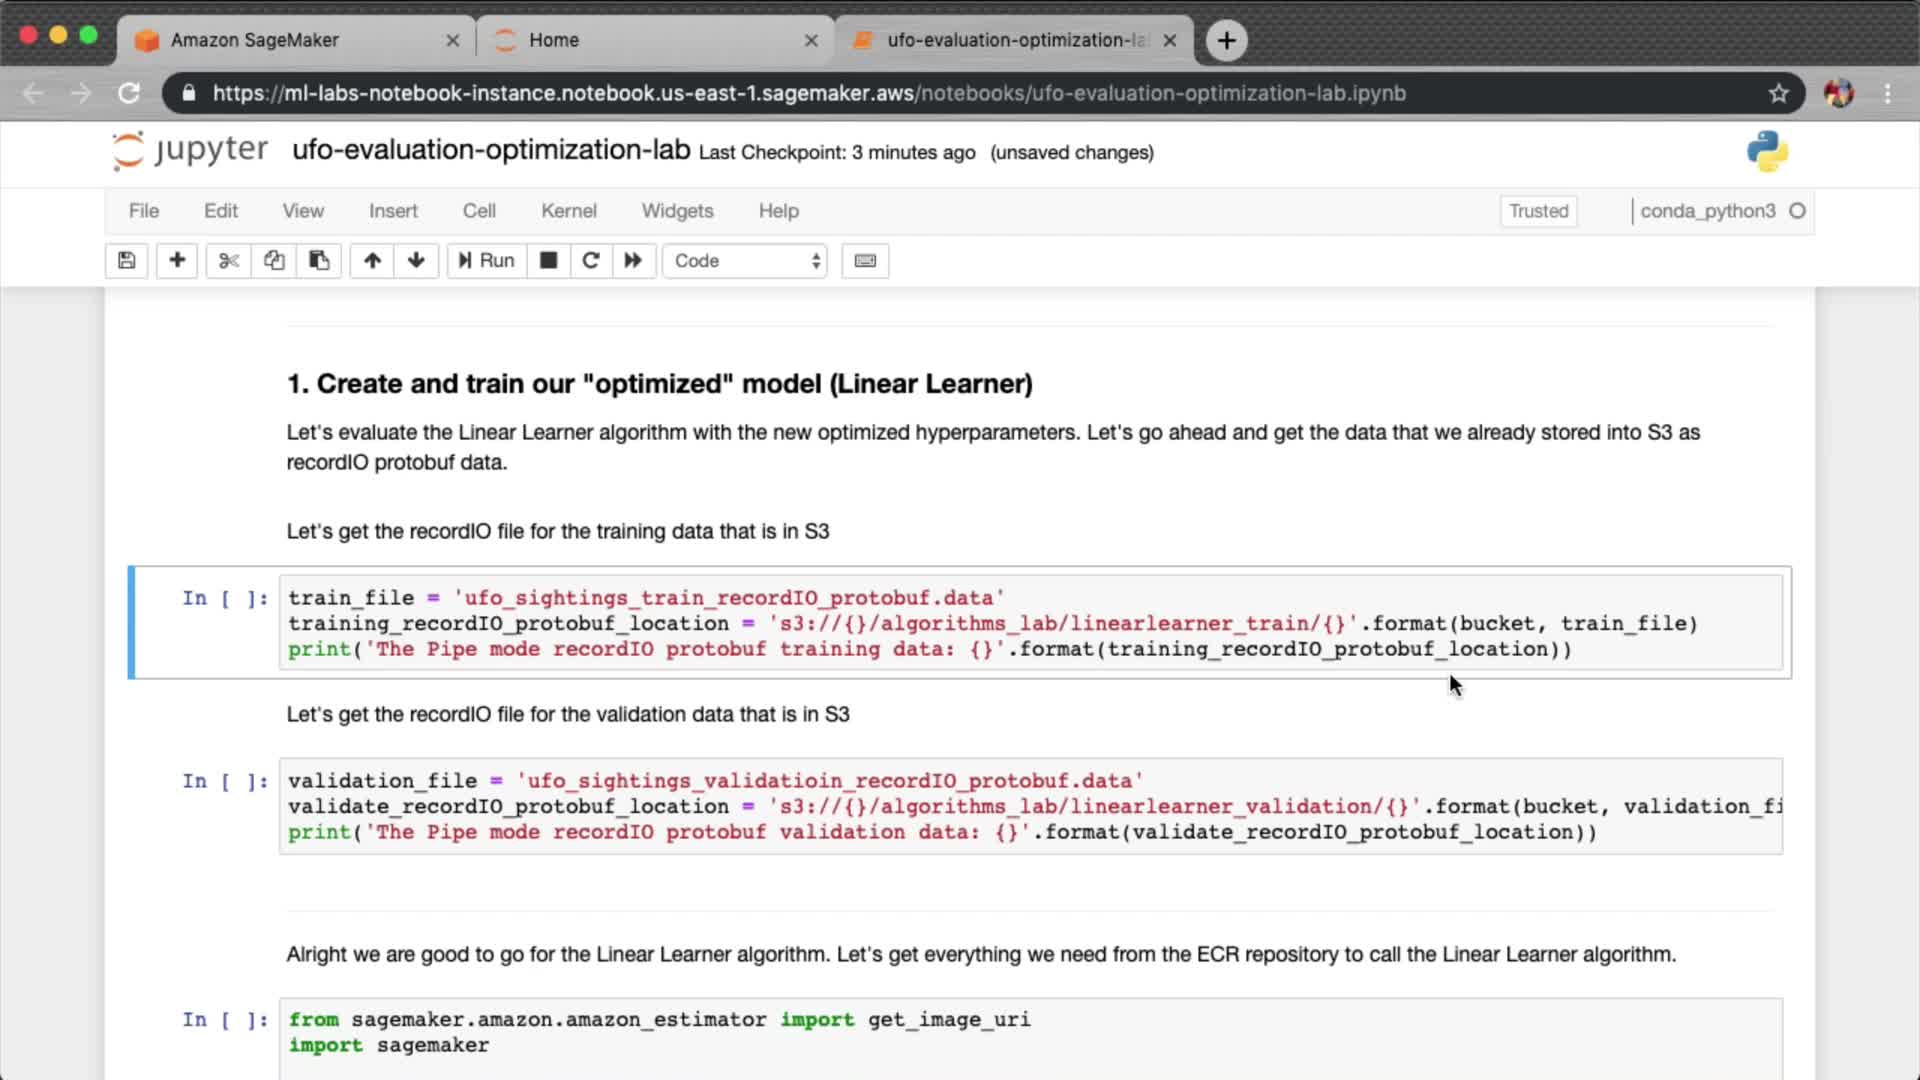Cut selected cells with scissors icon
Screen dimensions: 1920x1080
229,261
